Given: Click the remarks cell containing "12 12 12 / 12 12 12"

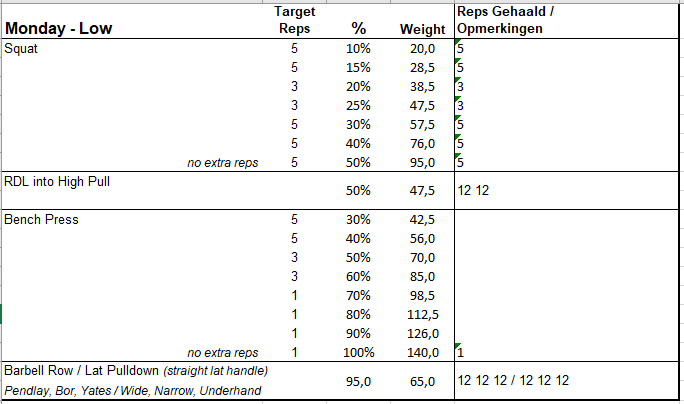Looking at the screenshot, I should pos(513,380).
